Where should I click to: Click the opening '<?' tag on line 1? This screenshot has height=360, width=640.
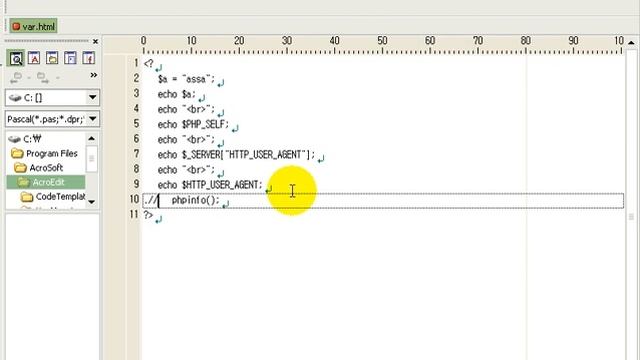coord(149,64)
